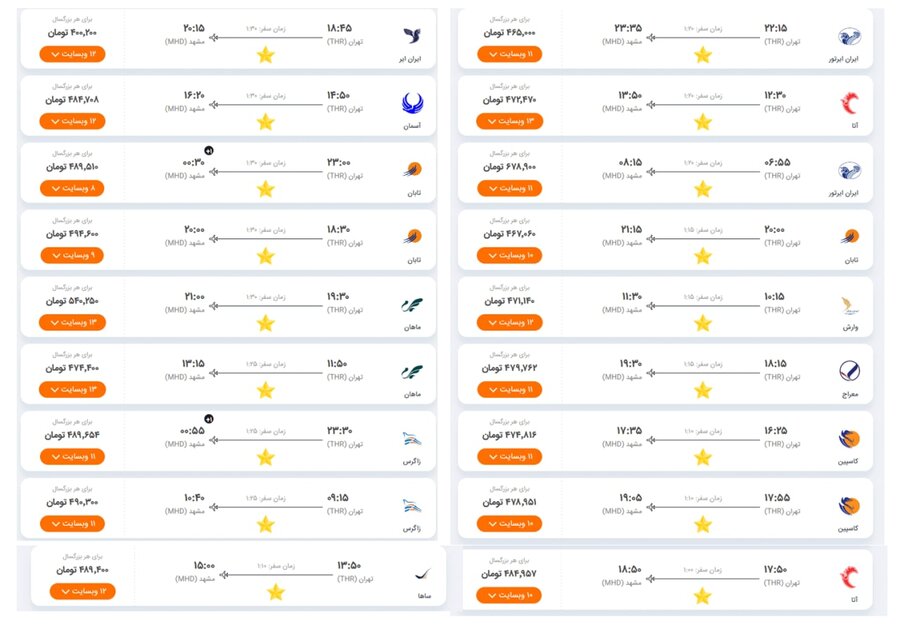The image size is (900, 625).
Task: Click Ata logo on the 12:30 flight
Action: [849, 103]
